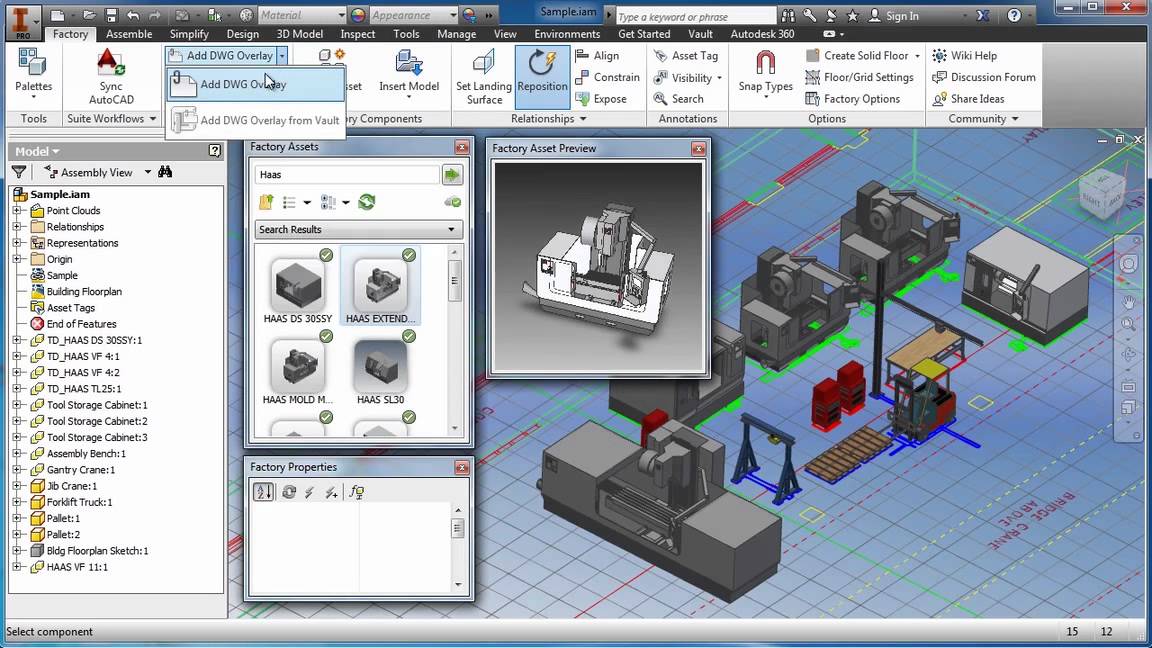Click the up-folder icon in Factory Assets
1152x648 pixels.
tap(266, 202)
